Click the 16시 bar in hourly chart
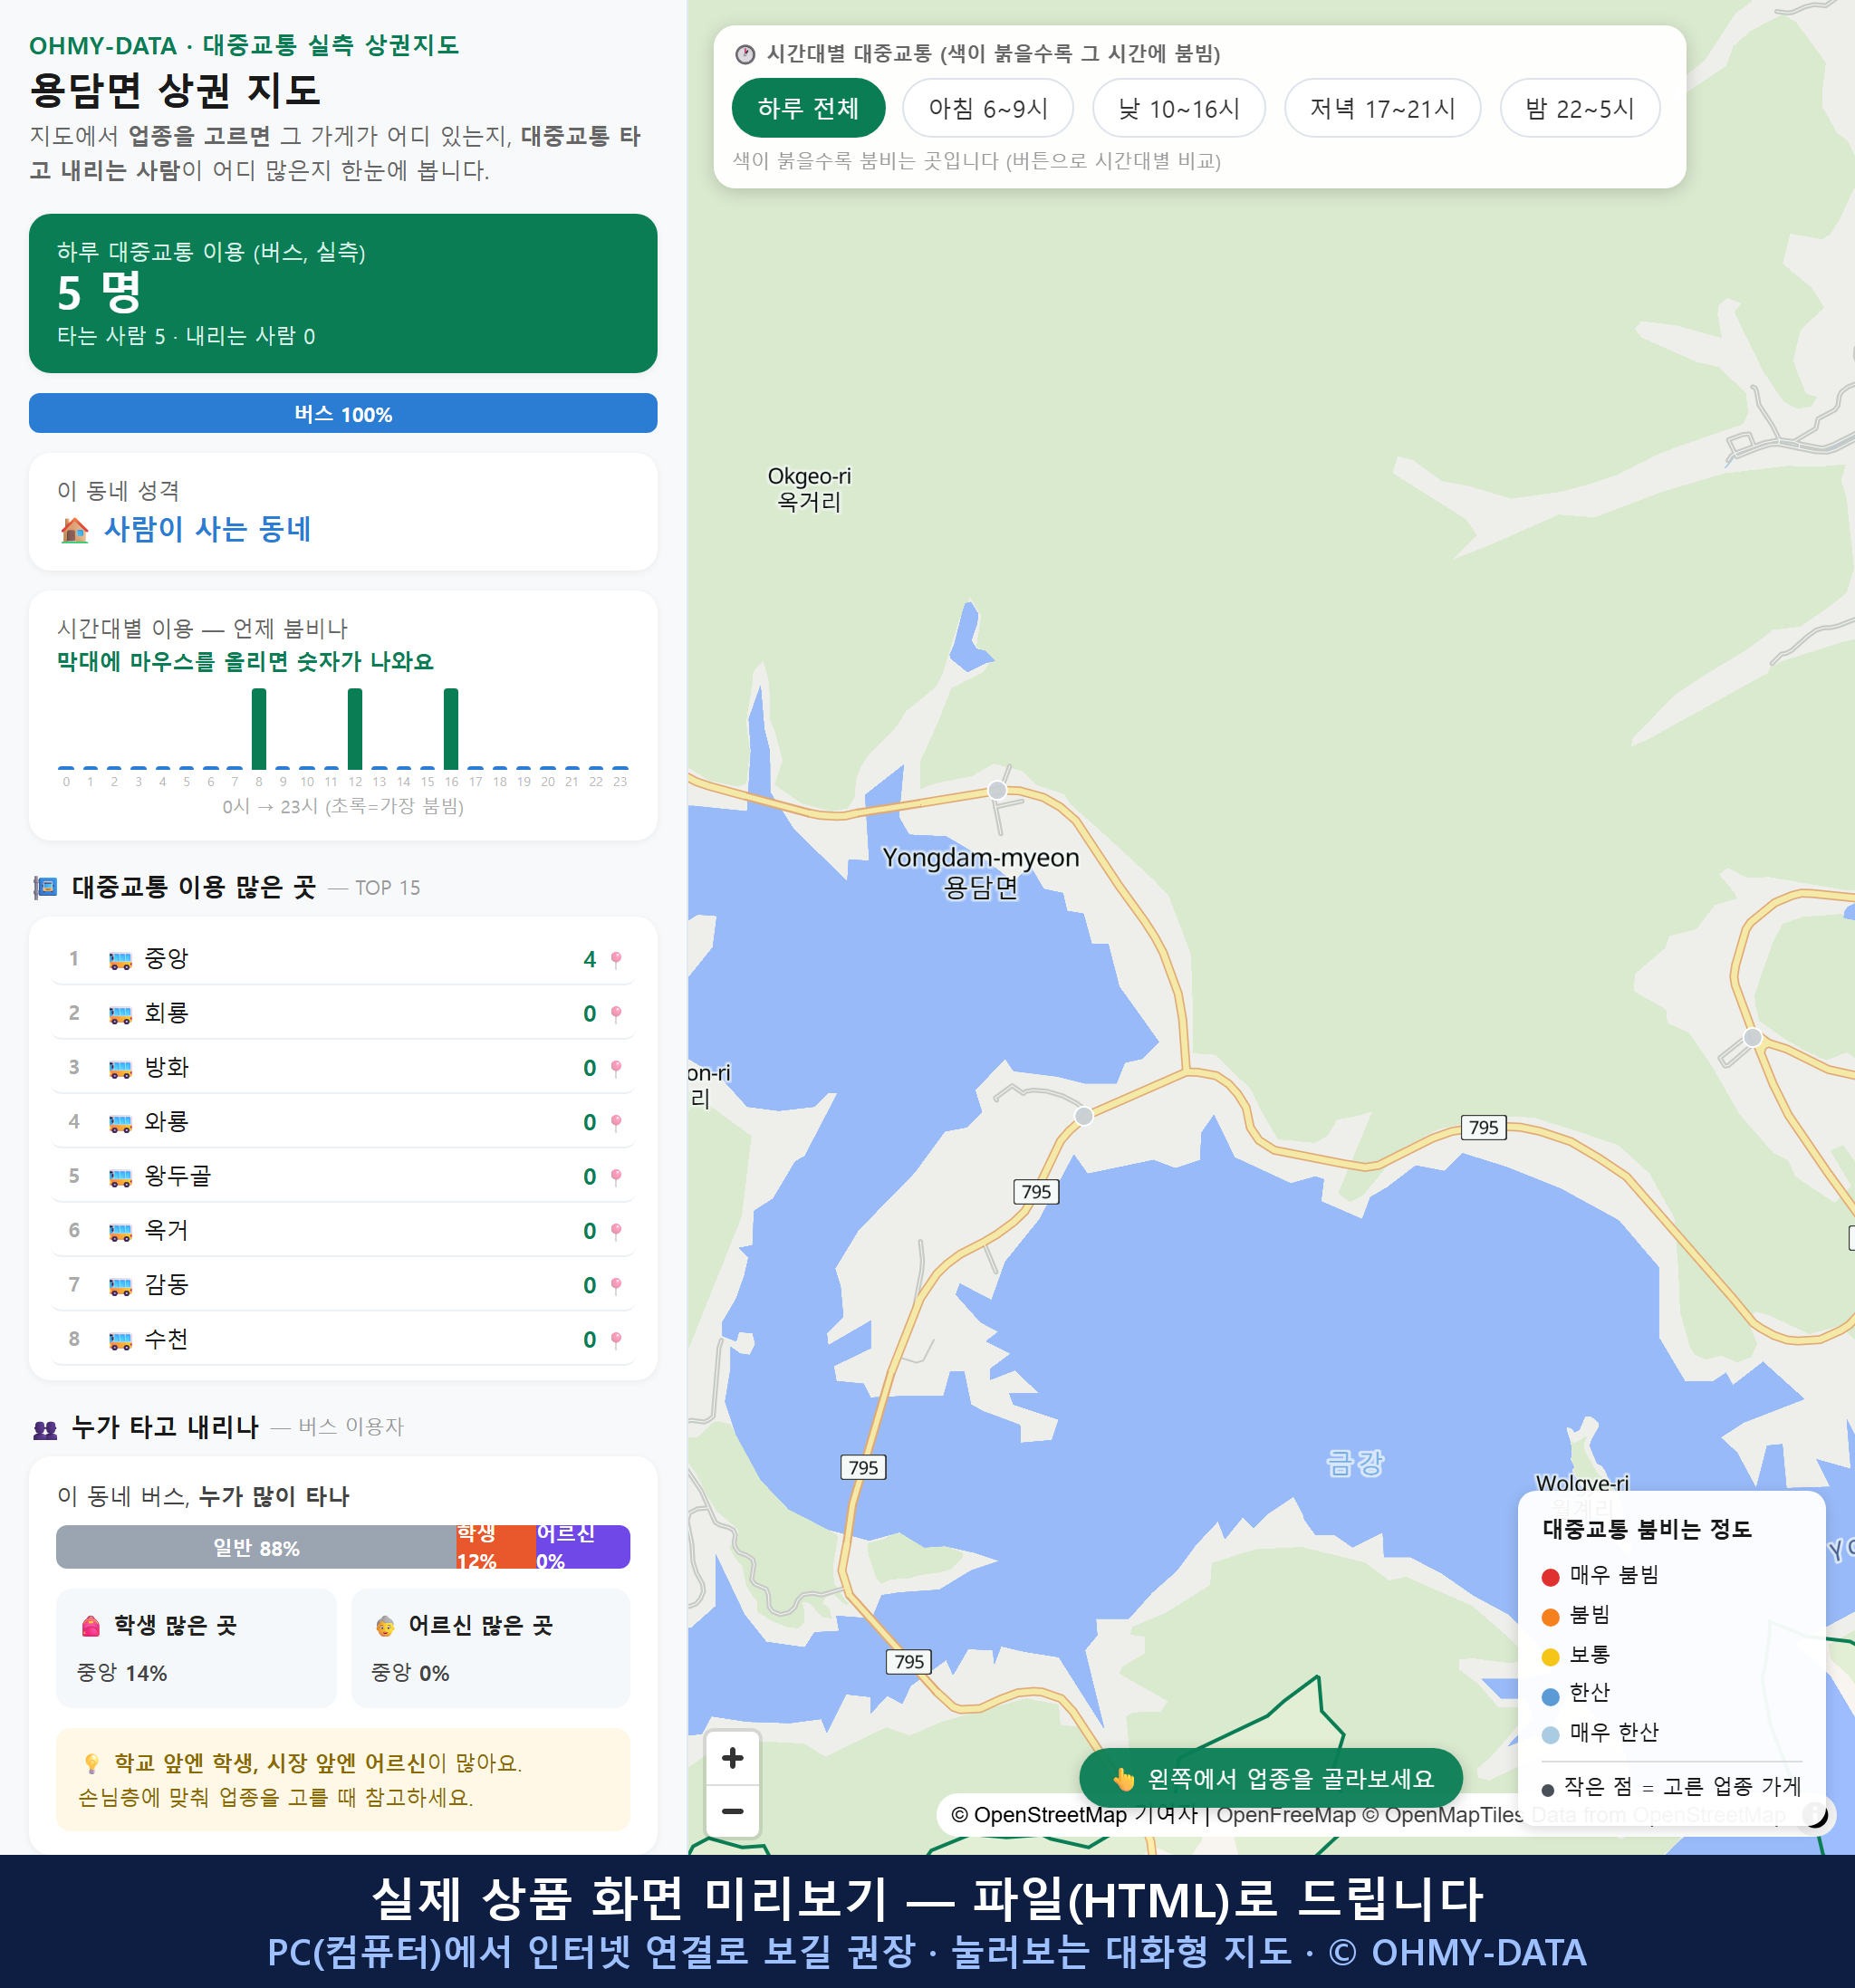1855x1988 pixels. pos(451,728)
